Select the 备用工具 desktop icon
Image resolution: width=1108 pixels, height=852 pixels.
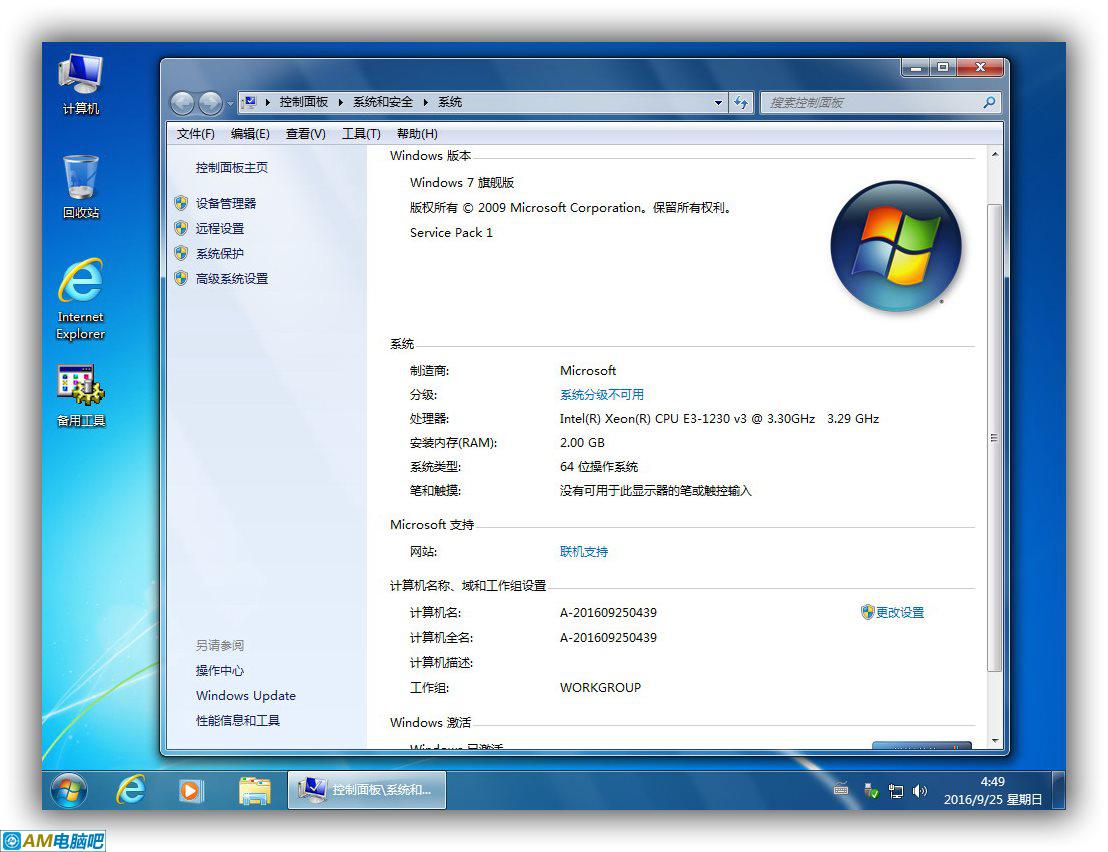coord(81,396)
